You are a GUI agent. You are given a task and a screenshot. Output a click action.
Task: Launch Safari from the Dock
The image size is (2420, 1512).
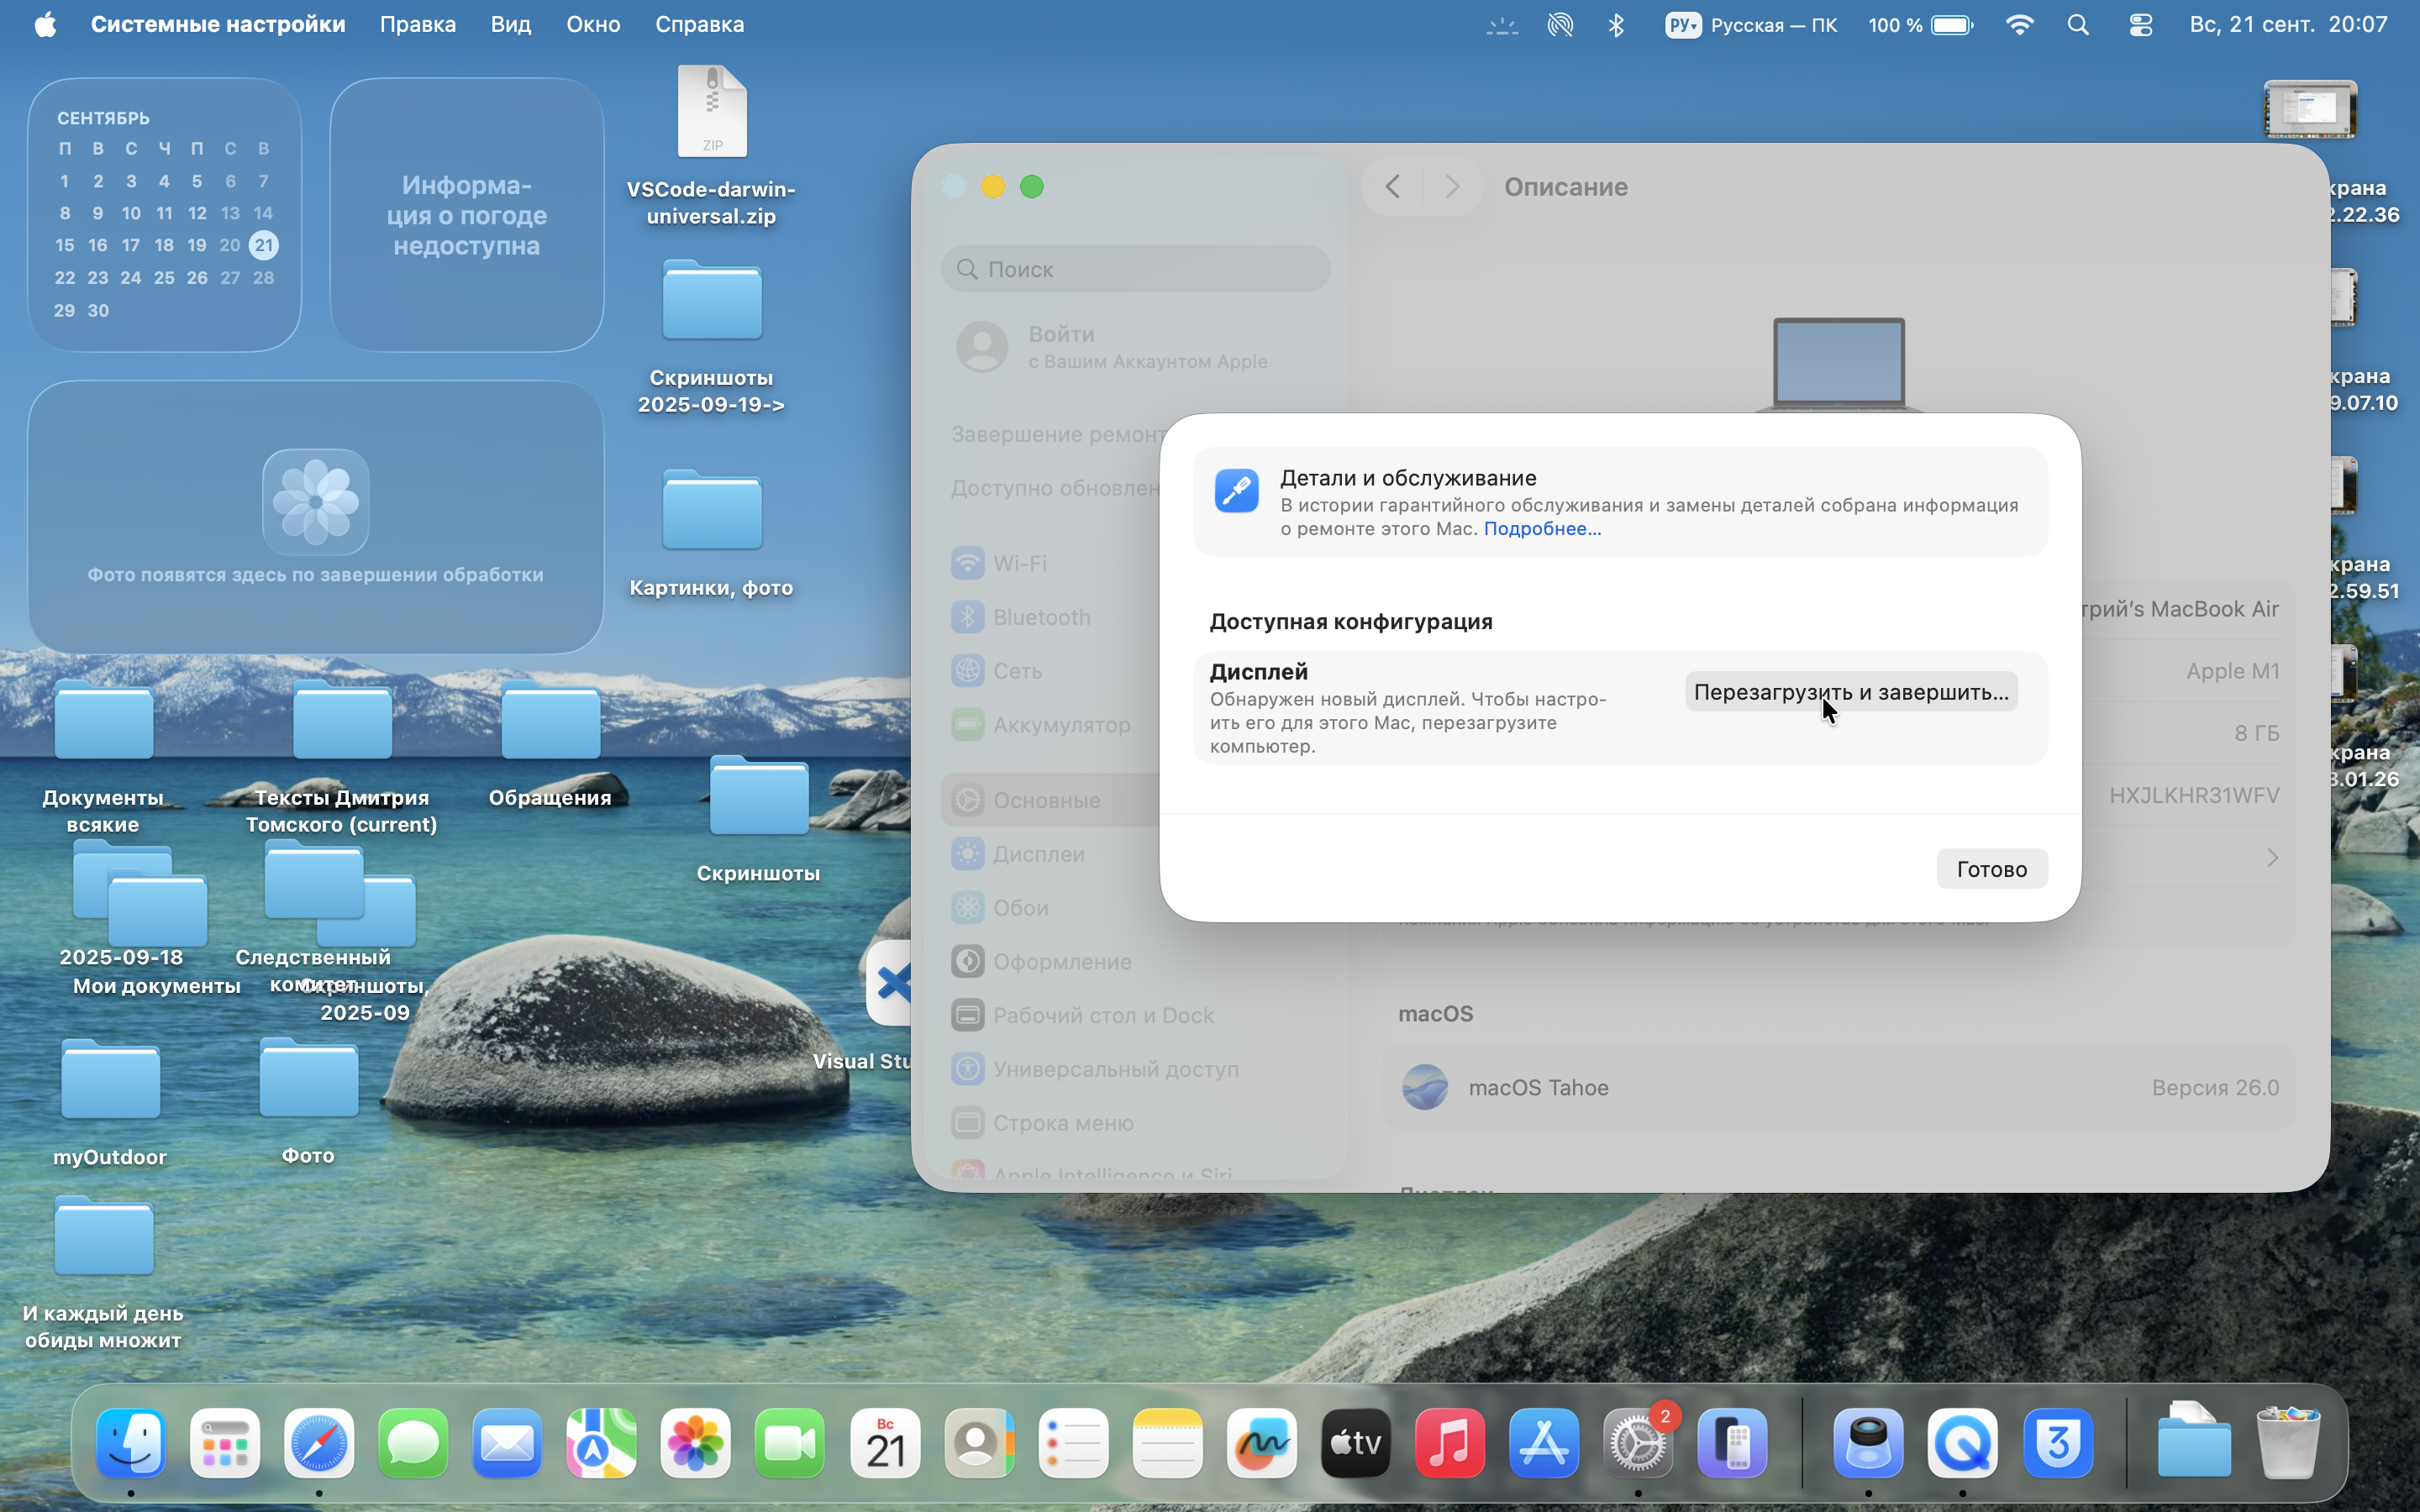tap(319, 1443)
